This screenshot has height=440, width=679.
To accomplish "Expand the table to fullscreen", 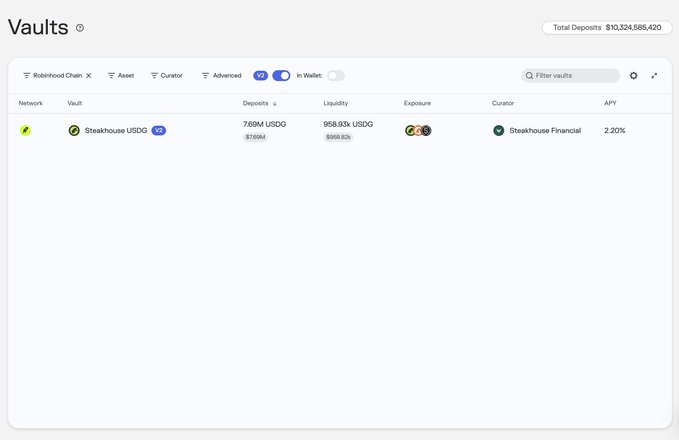I will click(x=654, y=75).
